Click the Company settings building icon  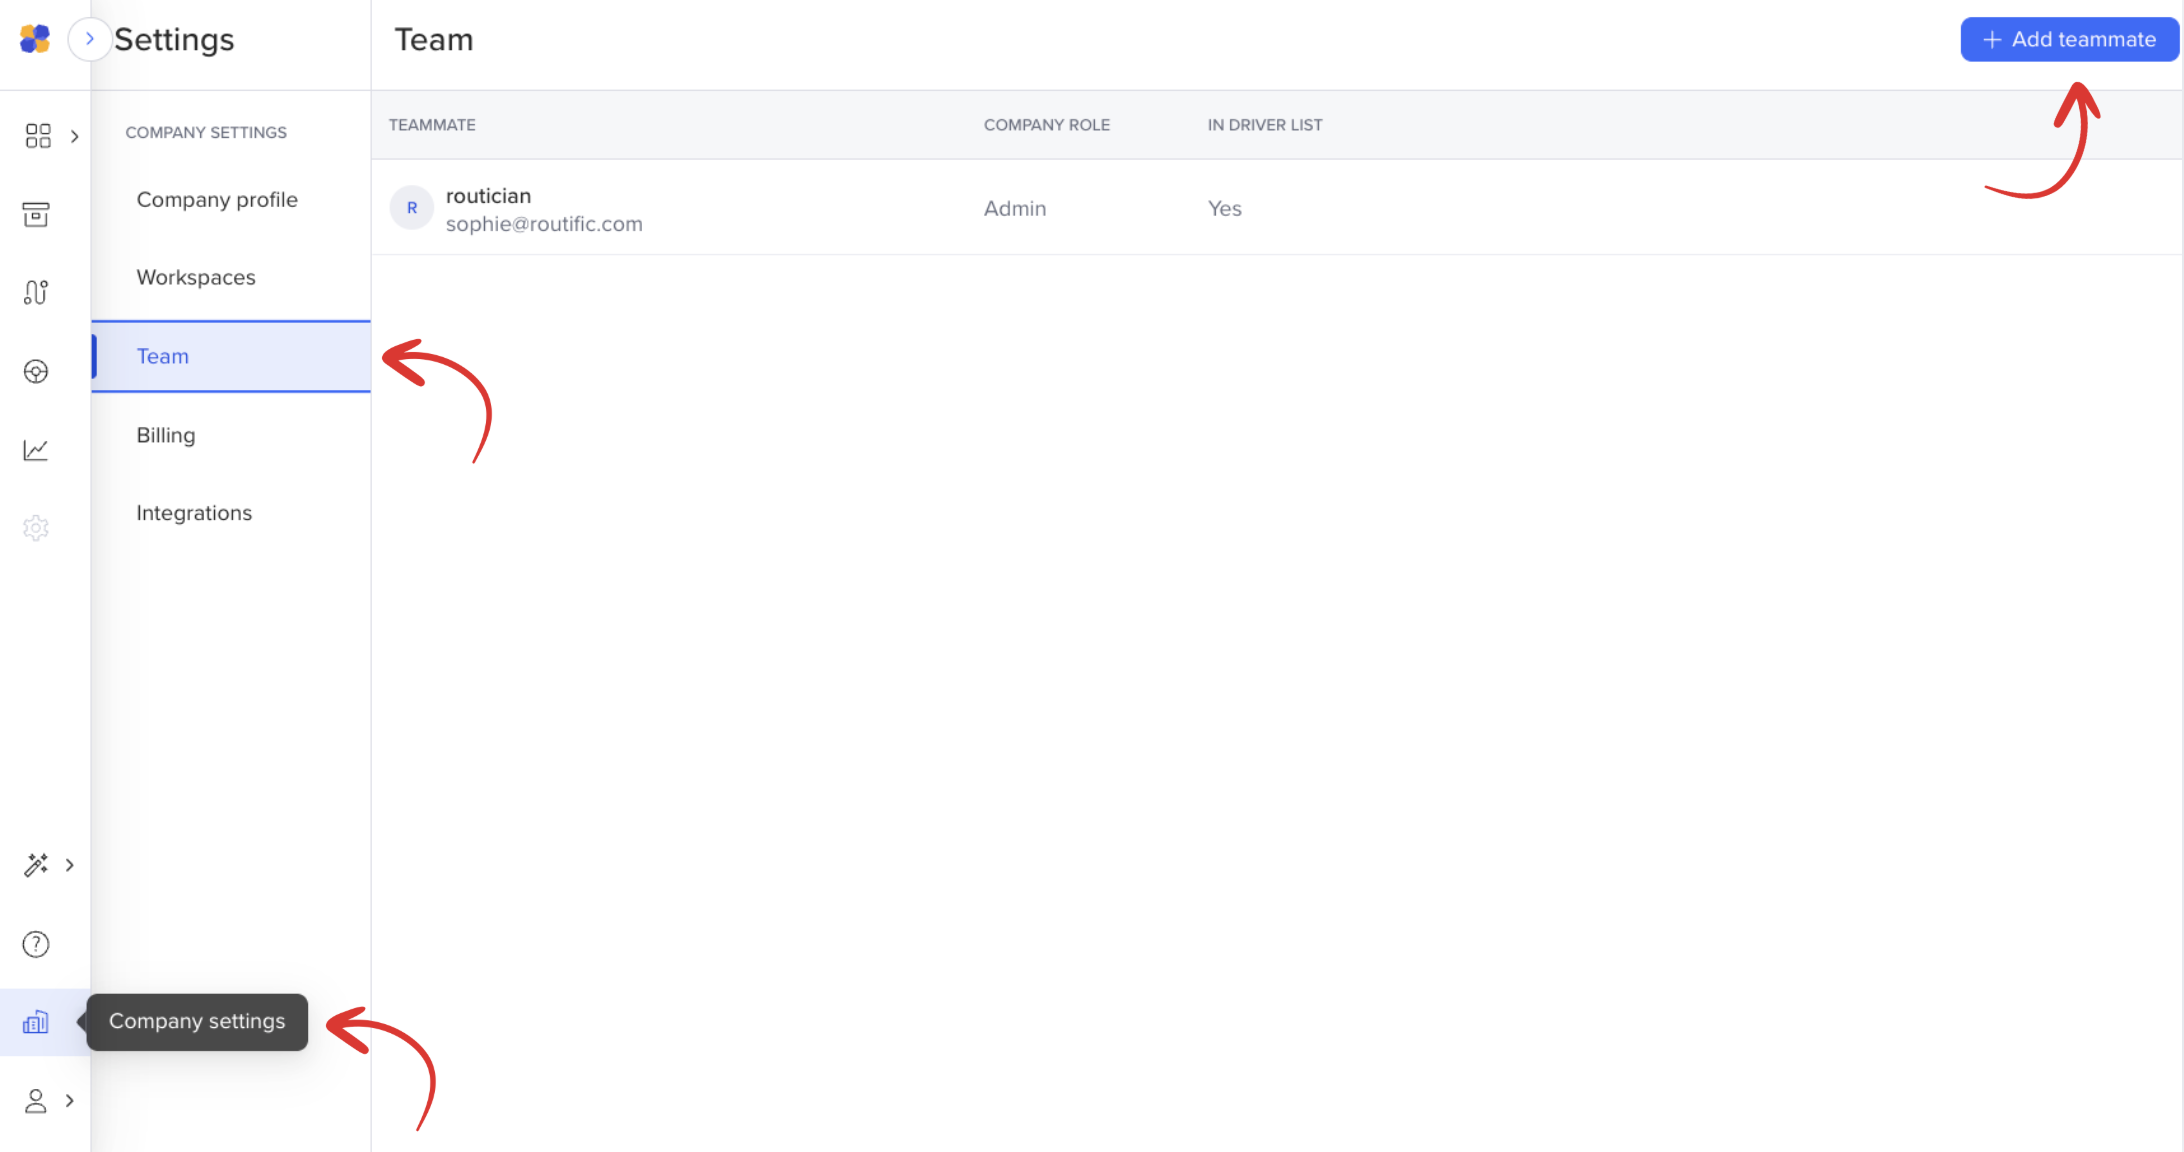pos(36,1022)
